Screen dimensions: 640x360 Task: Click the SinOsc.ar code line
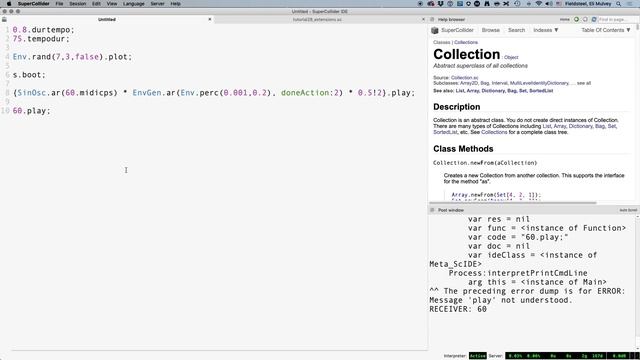tap(213, 93)
